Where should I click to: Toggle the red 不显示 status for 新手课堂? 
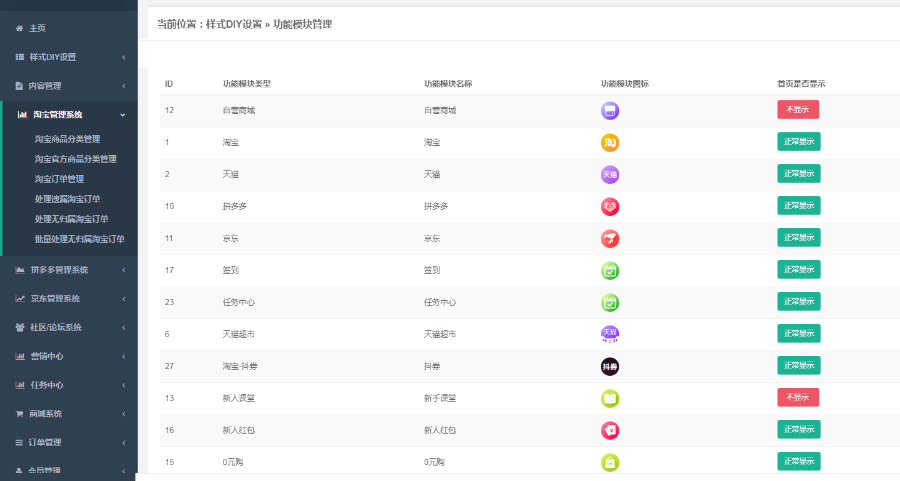797,397
